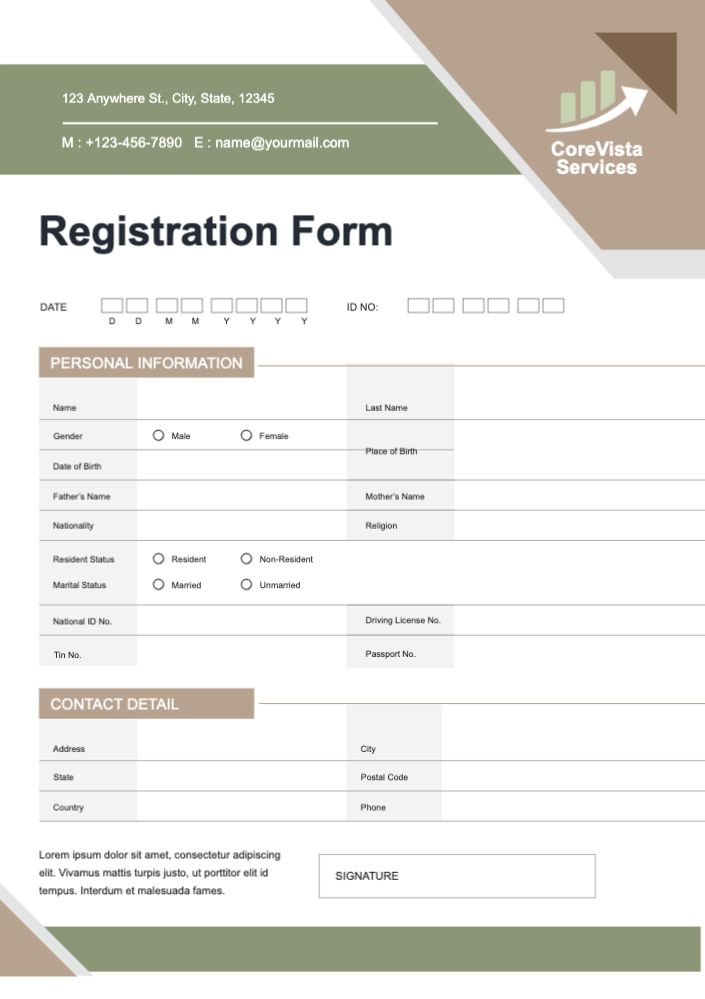
Task: Mark Married marital status option
Action: [x=159, y=585]
